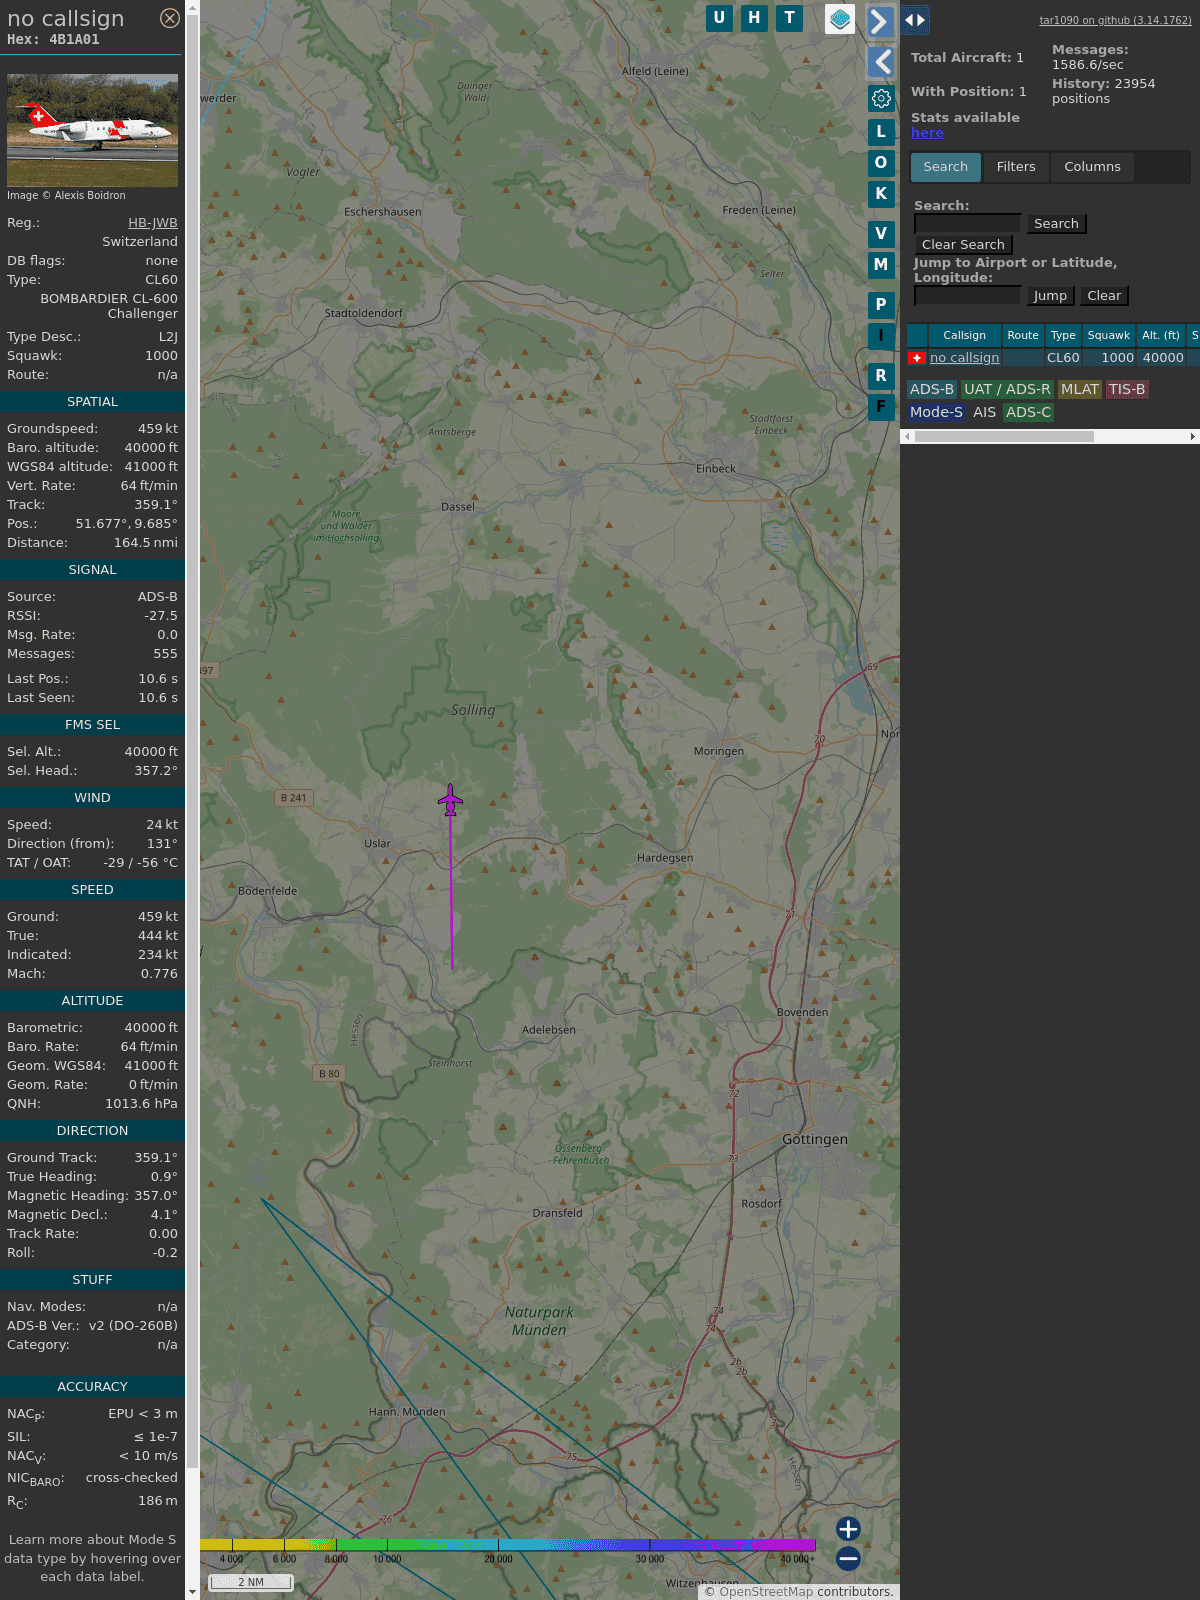Toggle sidebar width with double-arrow icon
Viewport: 1200px width, 1600px height.
[x=914, y=20]
